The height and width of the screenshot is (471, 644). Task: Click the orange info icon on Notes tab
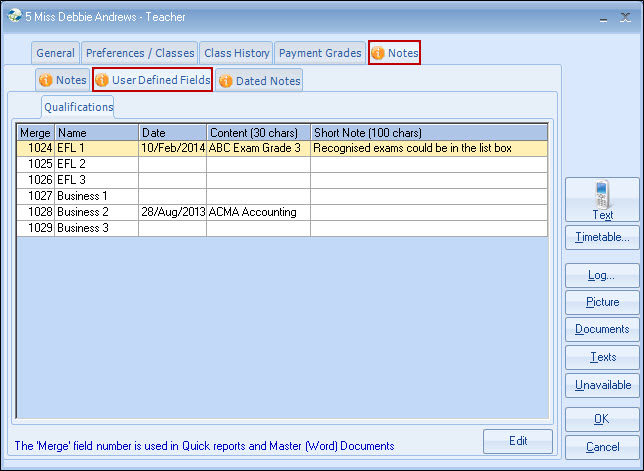pyautogui.click(x=378, y=53)
